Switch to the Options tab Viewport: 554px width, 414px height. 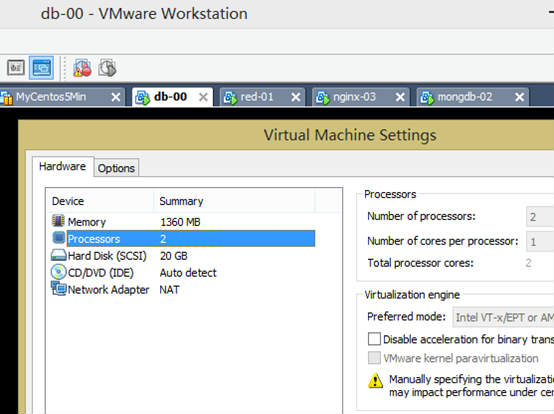pos(116,168)
